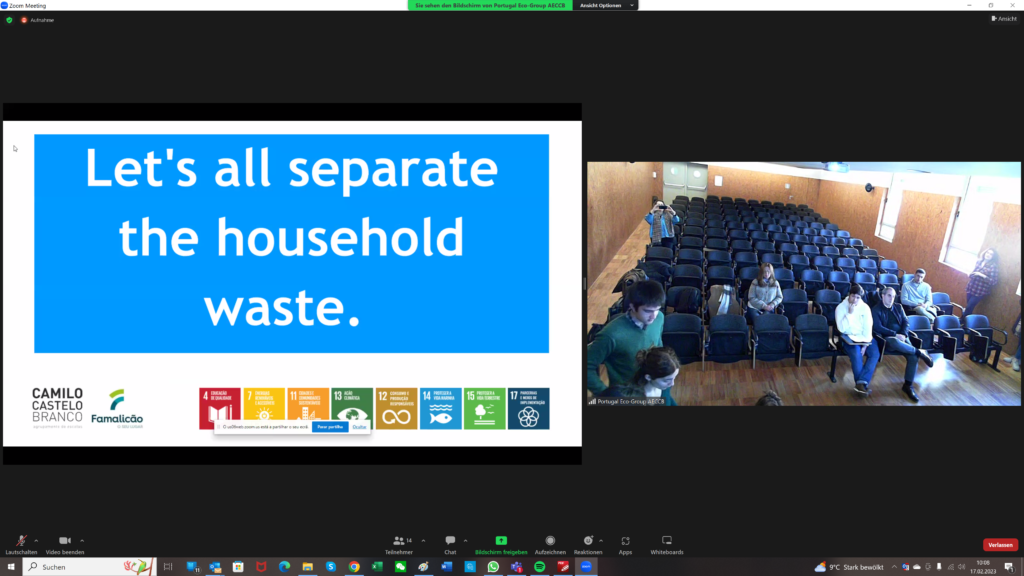Open the Teilnehmer participants panel

[399, 541]
